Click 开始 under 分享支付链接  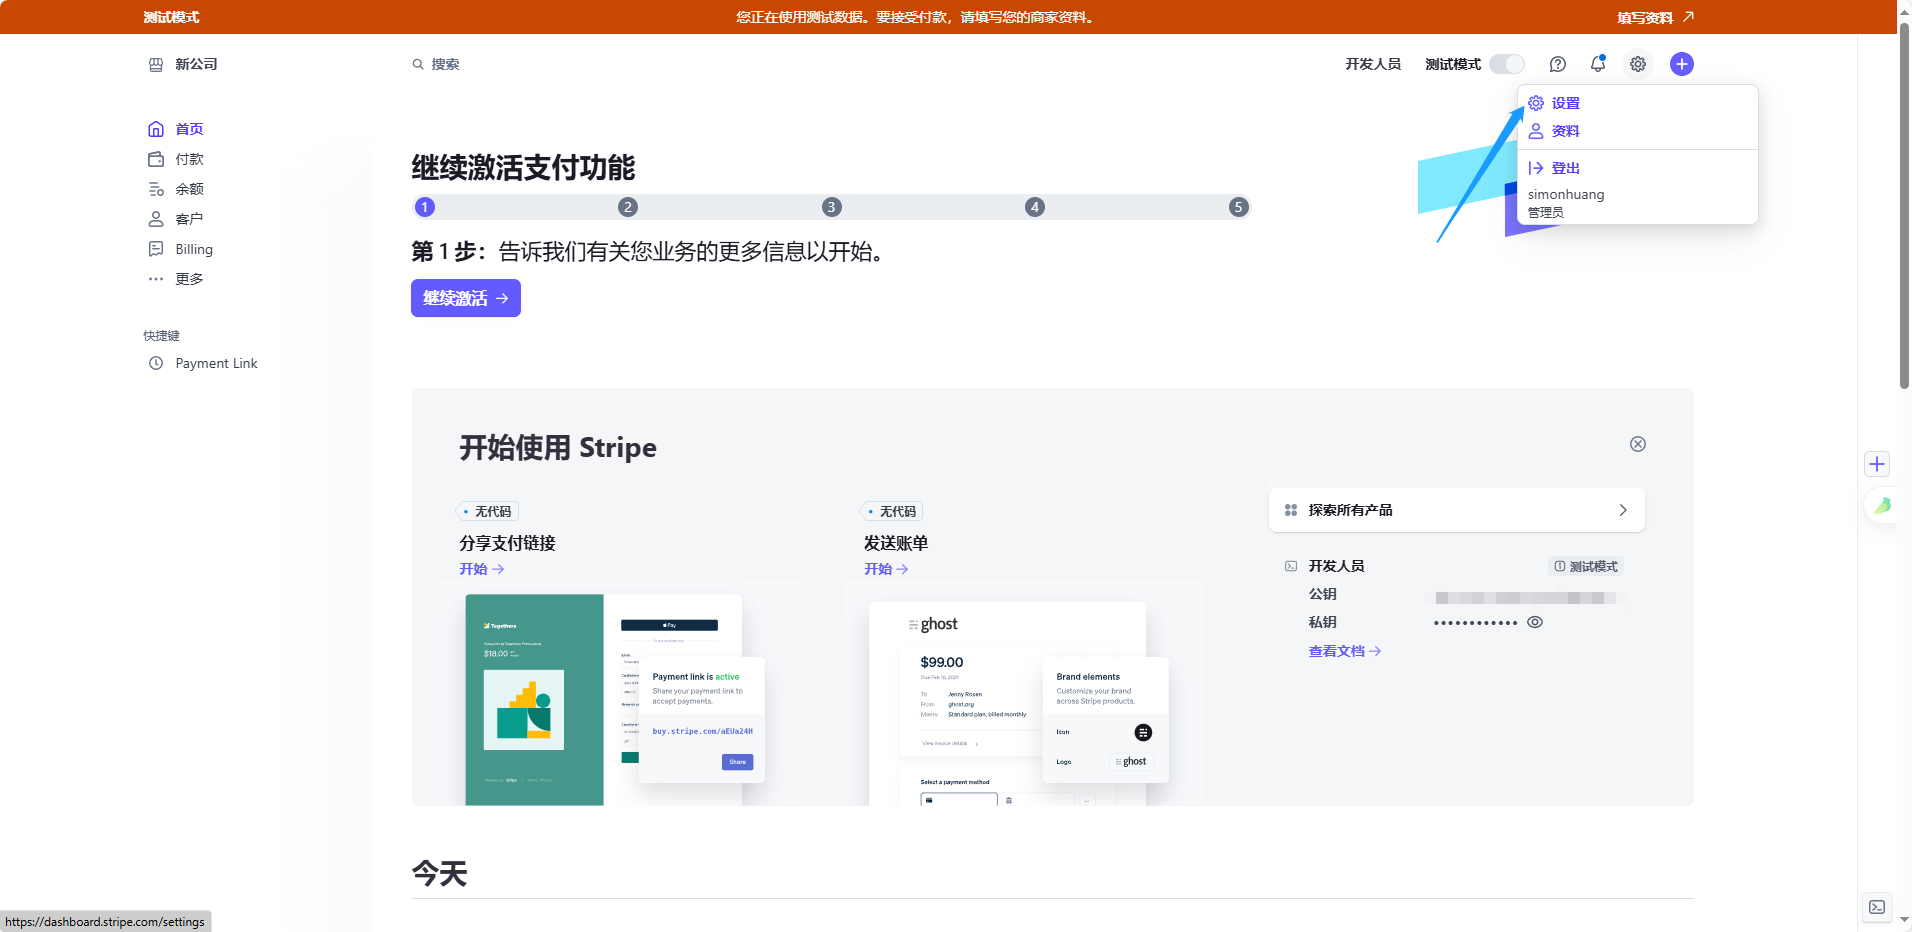click(x=482, y=569)
